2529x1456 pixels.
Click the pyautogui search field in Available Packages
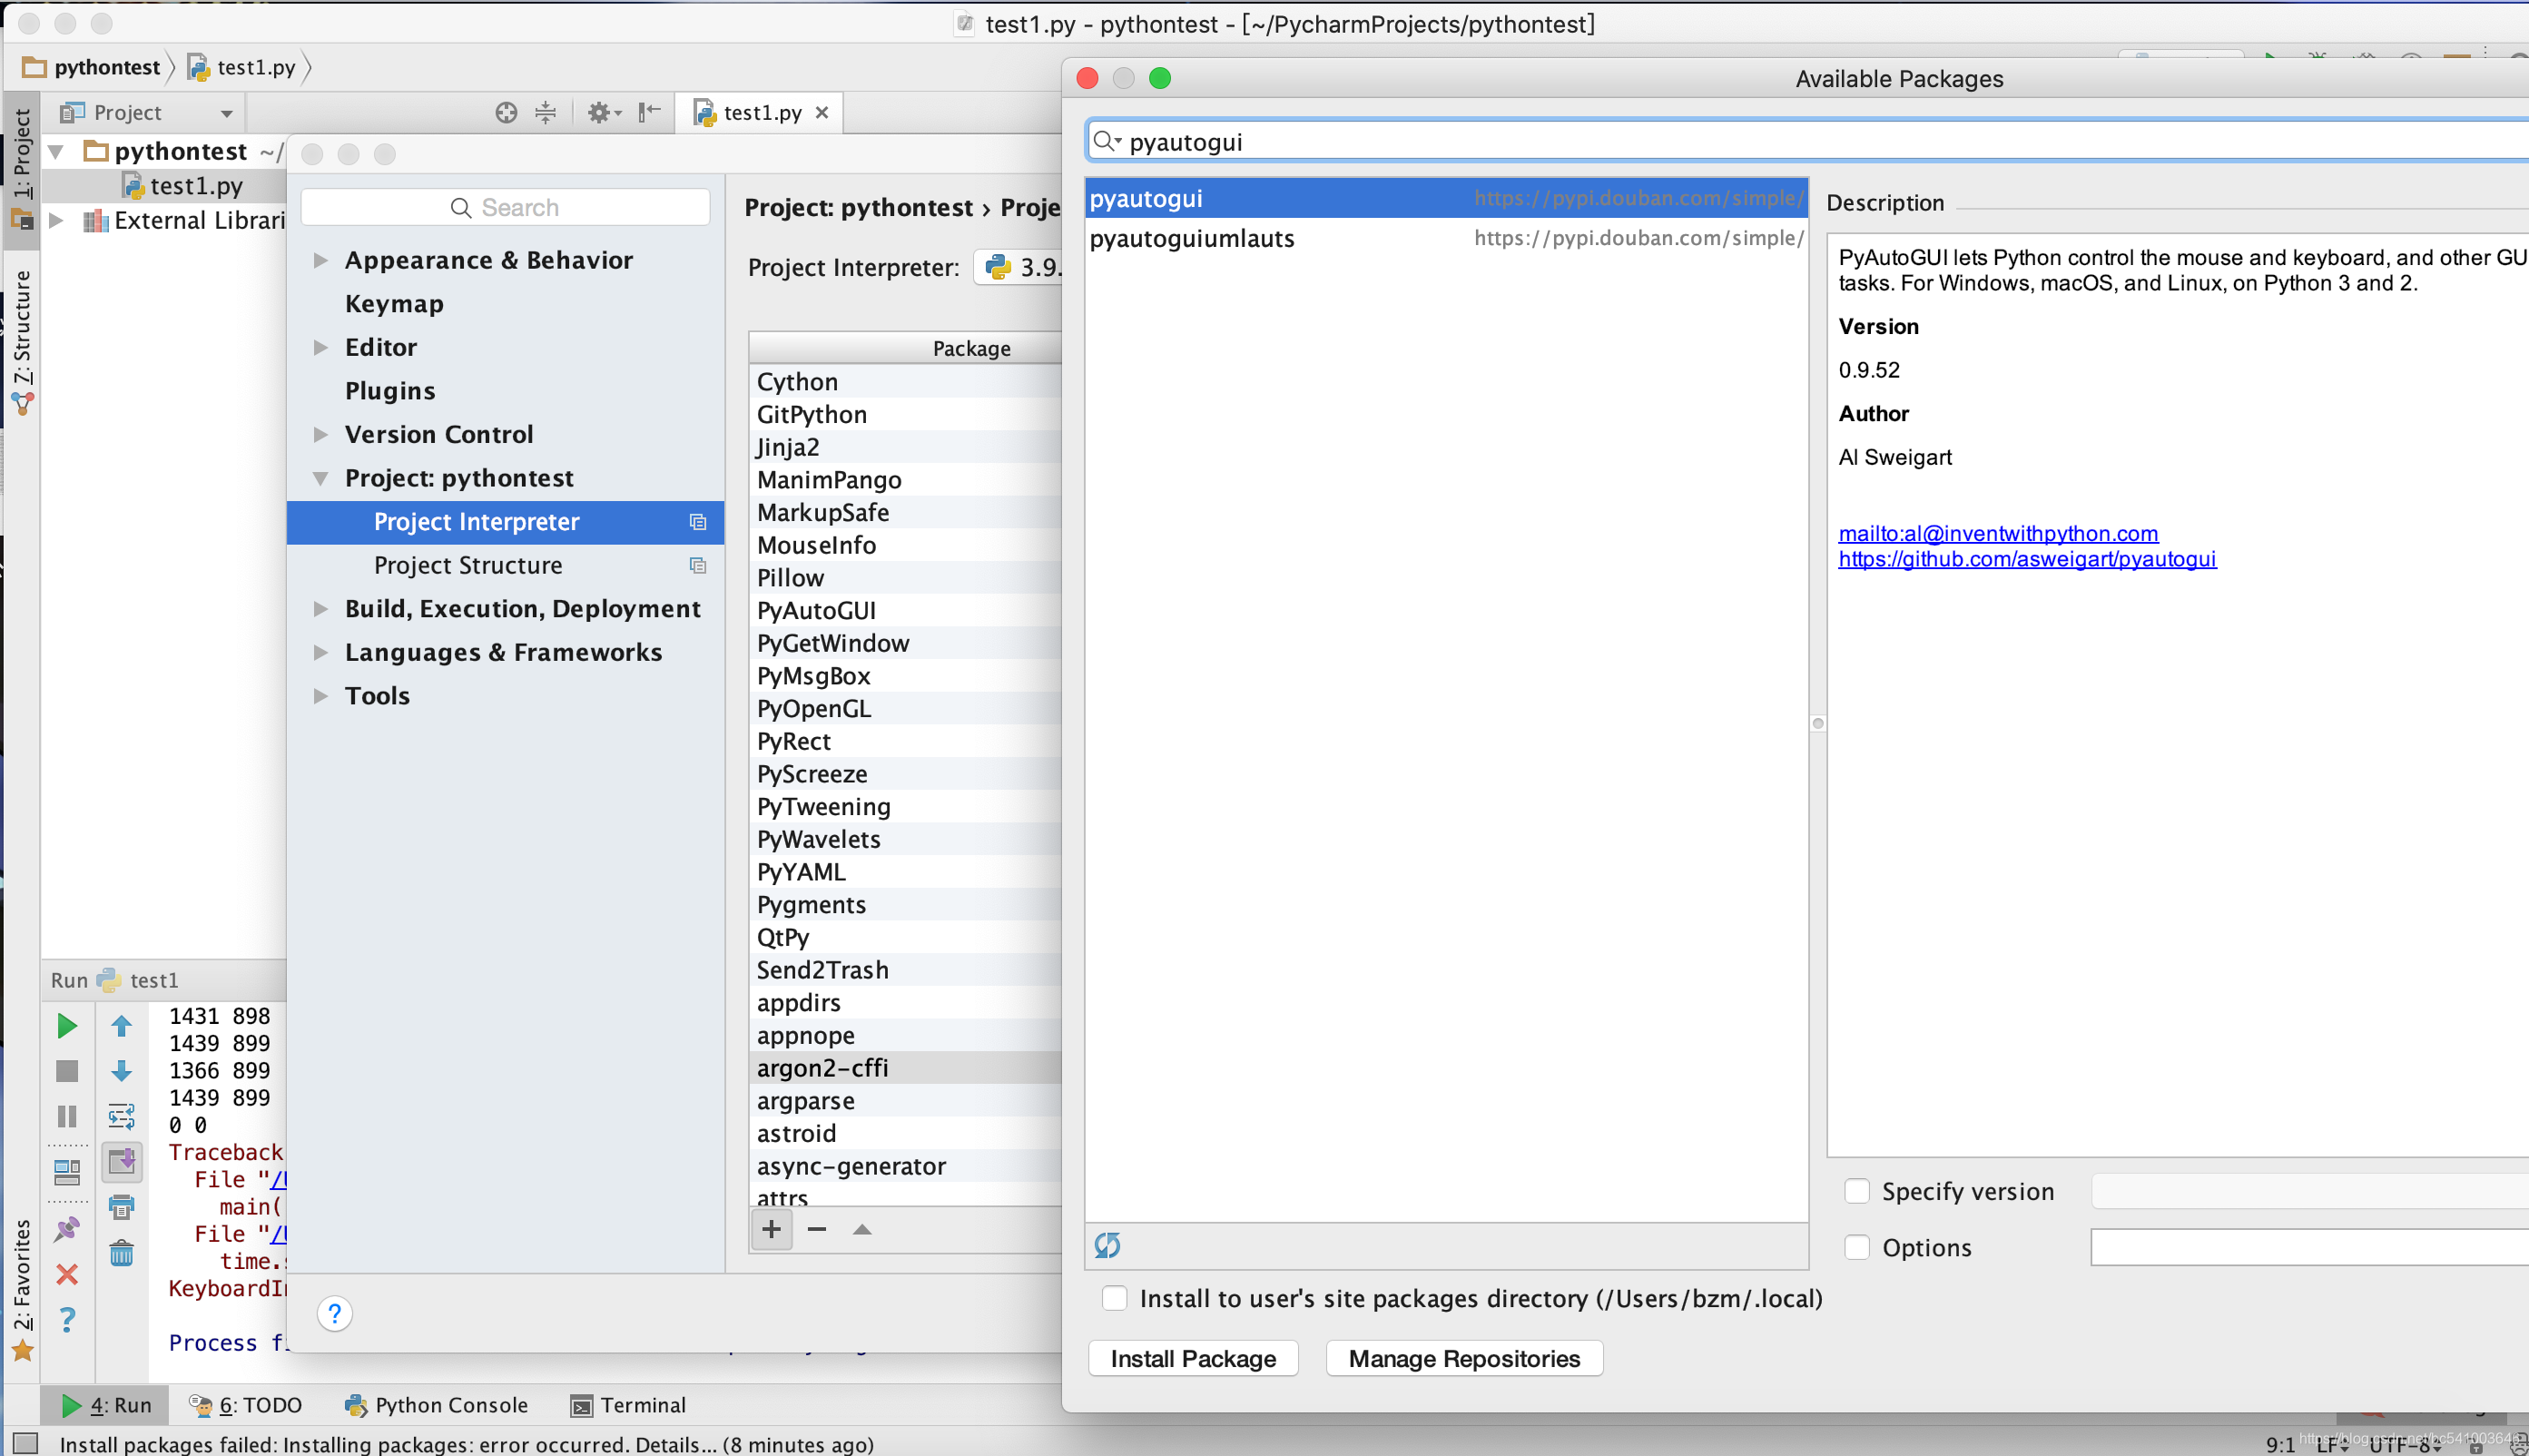click(1810, 142)
